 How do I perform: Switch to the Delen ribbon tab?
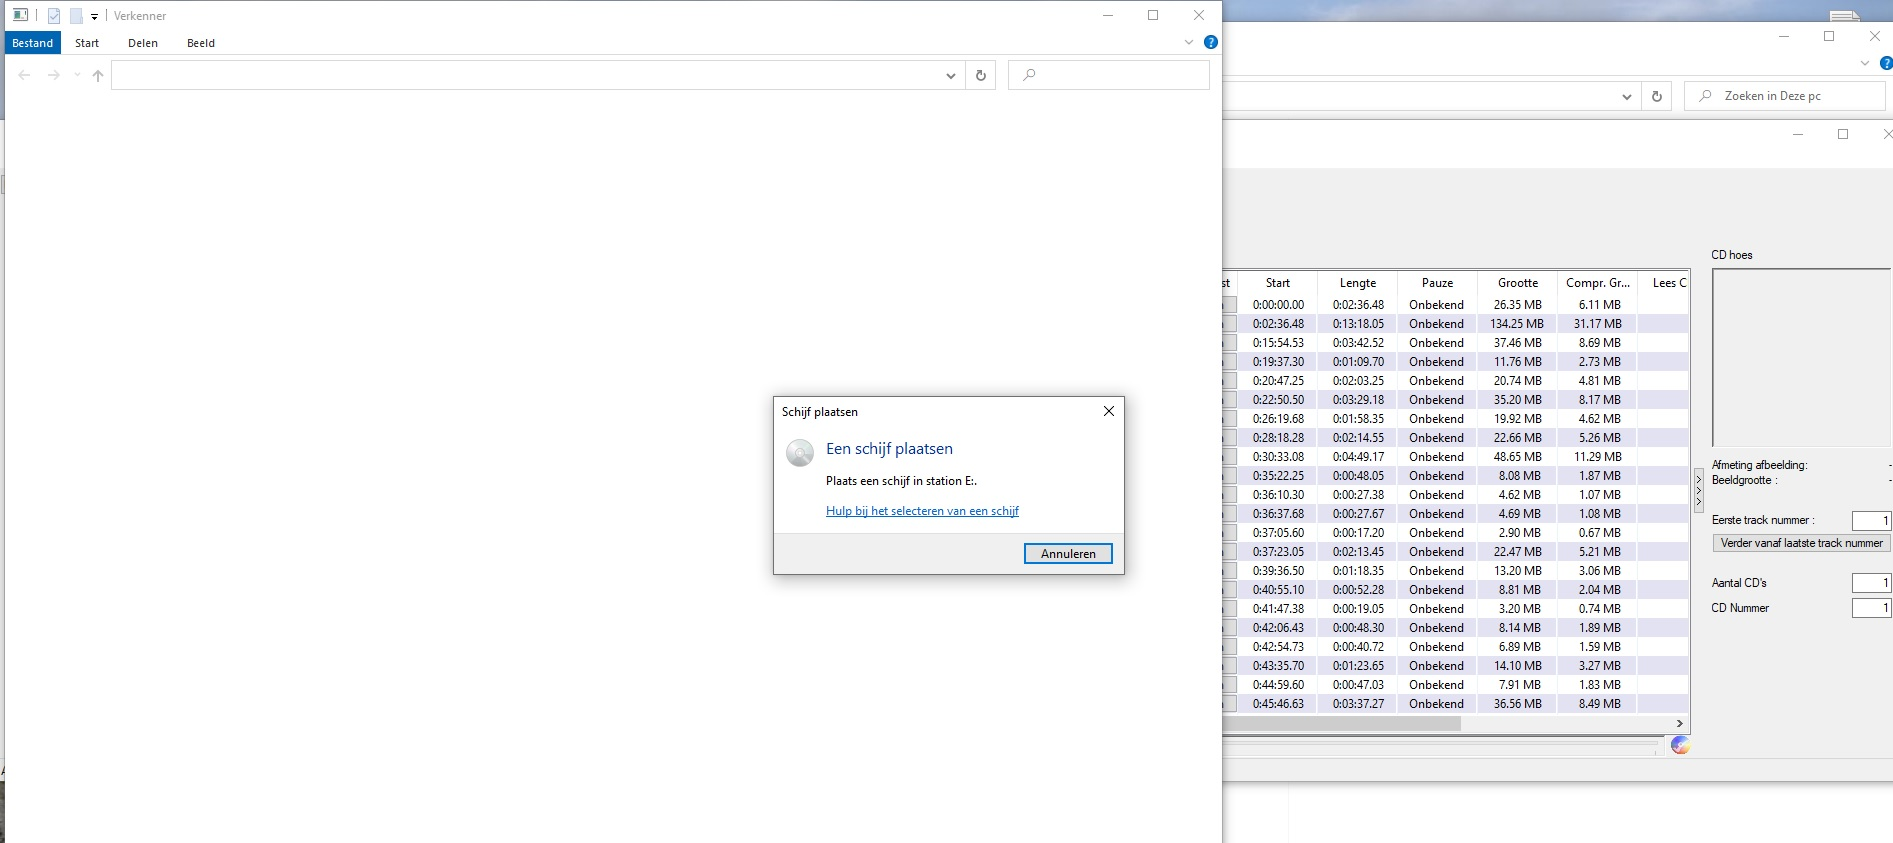pos(143,43)
